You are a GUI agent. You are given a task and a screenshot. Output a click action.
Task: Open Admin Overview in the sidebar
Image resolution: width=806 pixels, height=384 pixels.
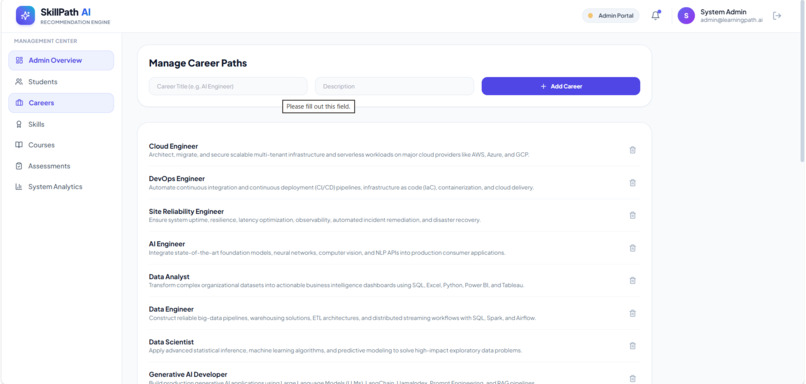click(61, 60)
